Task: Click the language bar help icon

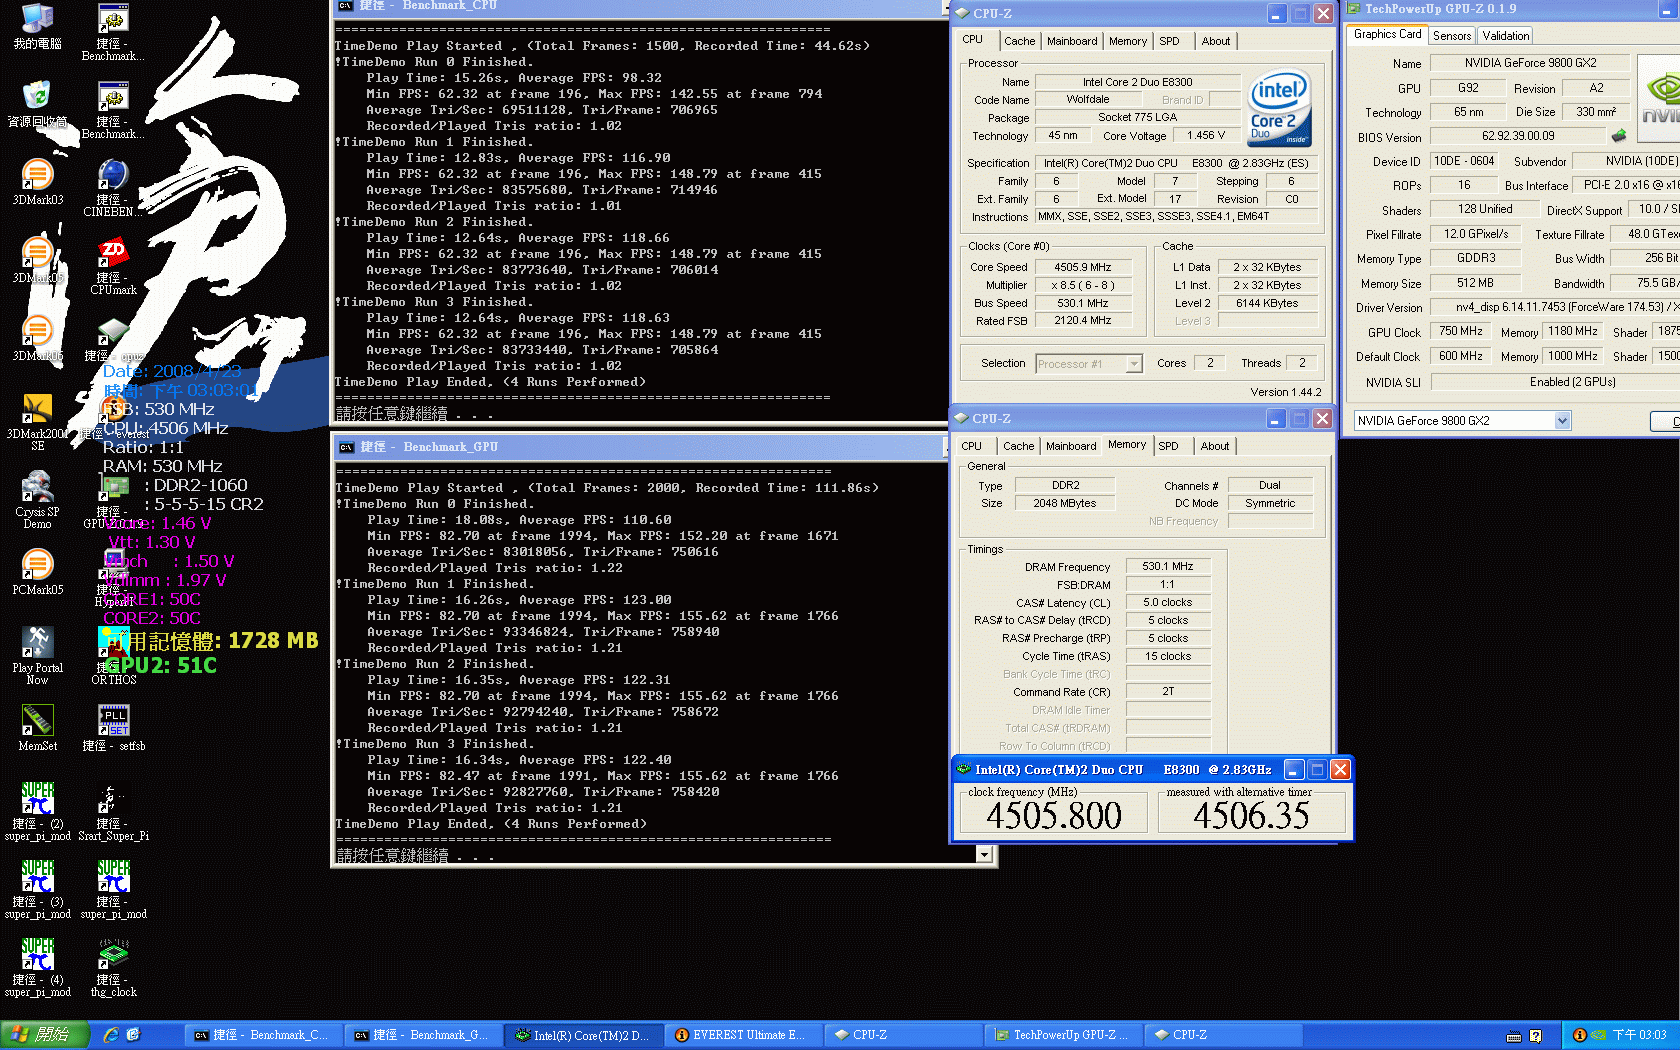Action: [x=1536, y=1036]
